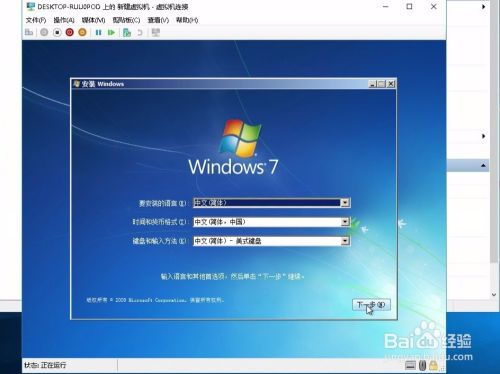This screenshot has height=374, width=500.
Task: Click the keyboard icon in the status bar
Action: pos(410,366)
